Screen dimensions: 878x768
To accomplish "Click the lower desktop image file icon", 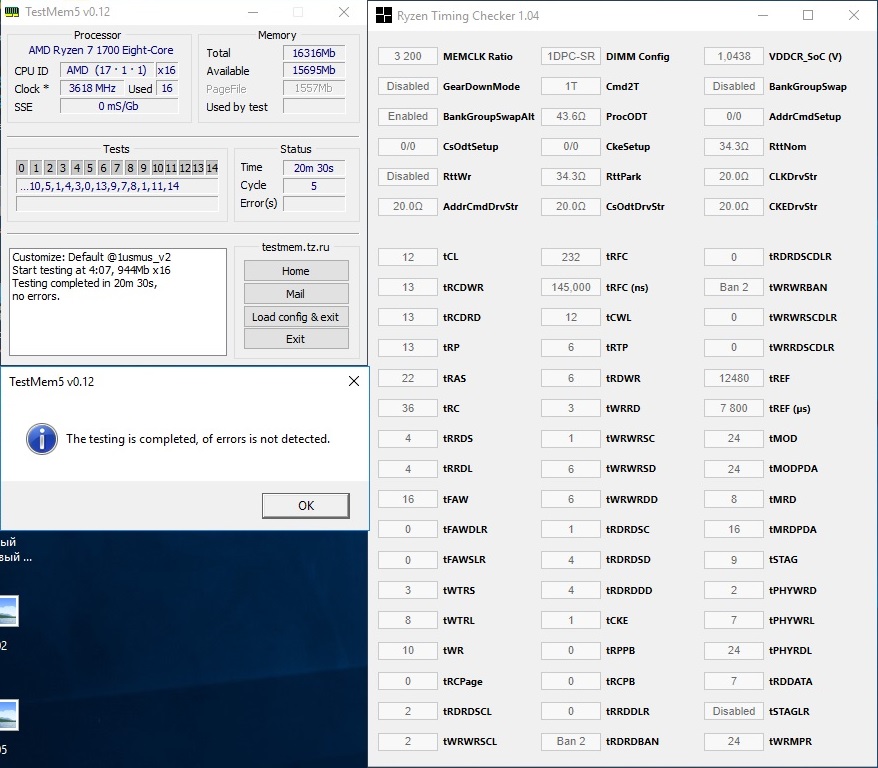I will tap(9, 715).
